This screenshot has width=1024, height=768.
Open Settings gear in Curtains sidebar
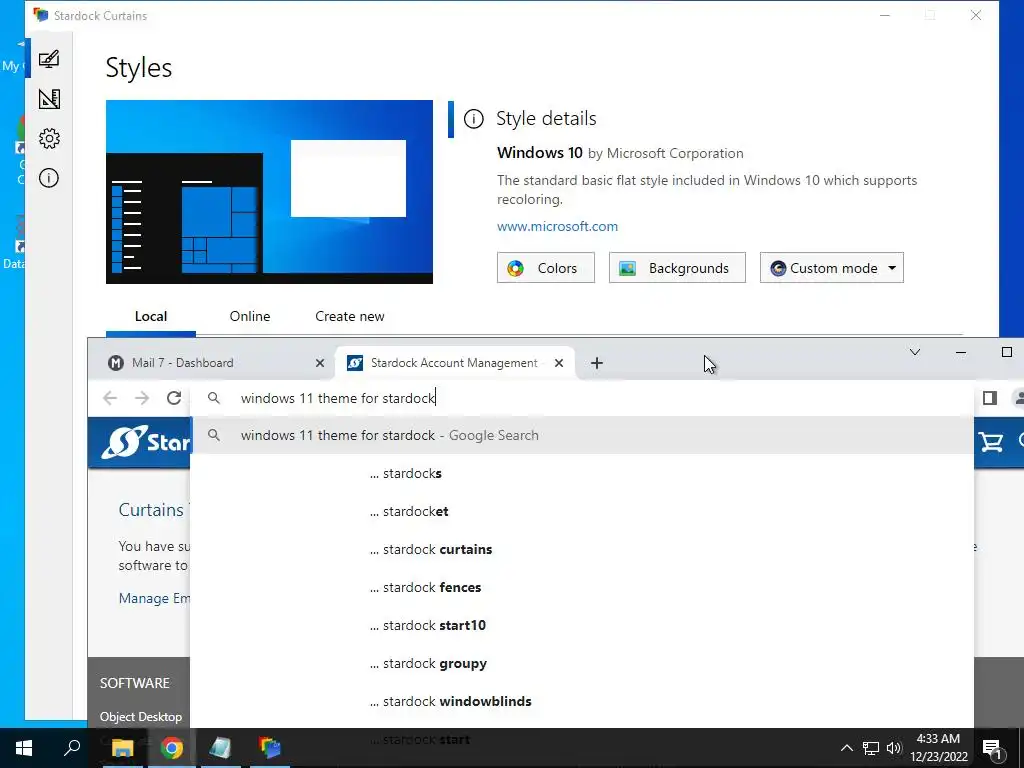(49, 138)
